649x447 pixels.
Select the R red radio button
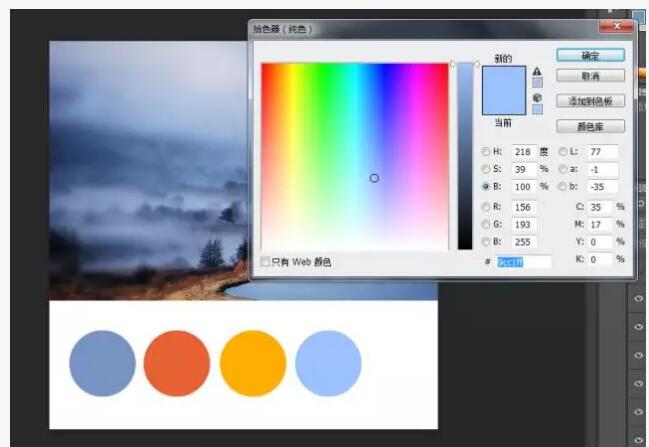pos(486,207)
